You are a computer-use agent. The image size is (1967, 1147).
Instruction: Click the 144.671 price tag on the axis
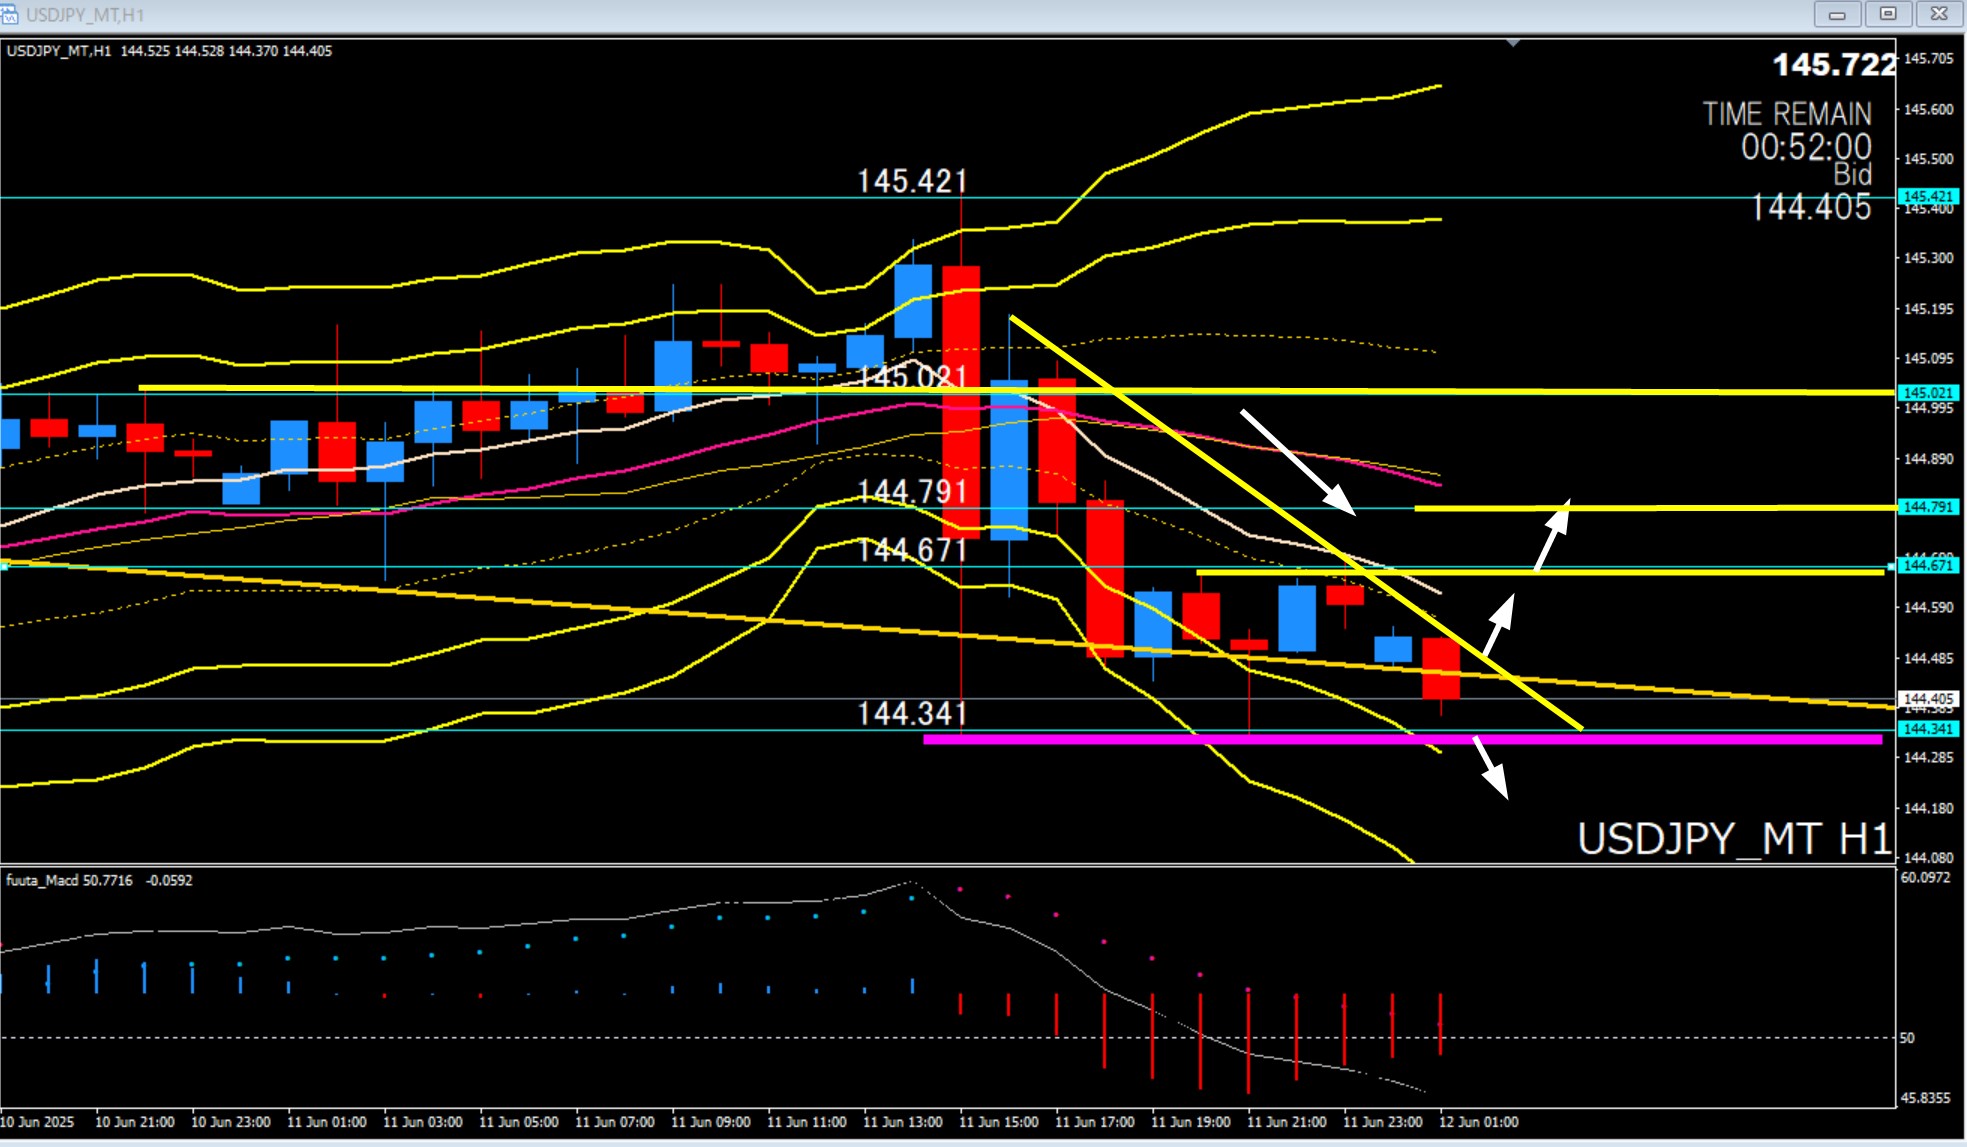1928,565
